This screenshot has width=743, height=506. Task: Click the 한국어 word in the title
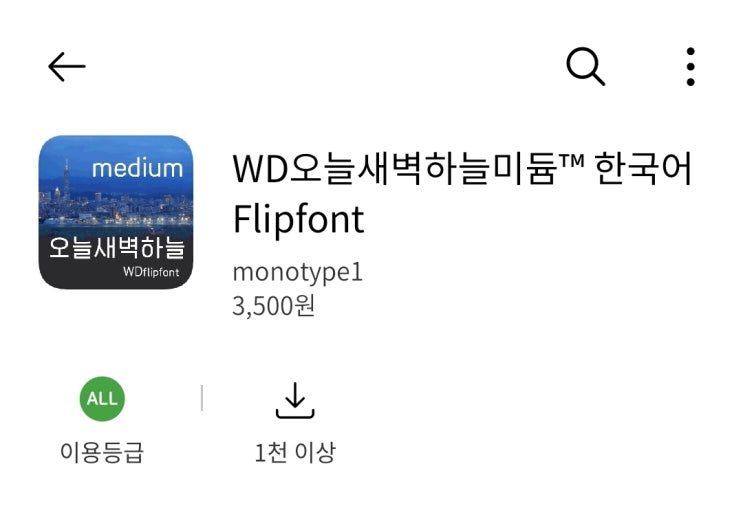643,169
